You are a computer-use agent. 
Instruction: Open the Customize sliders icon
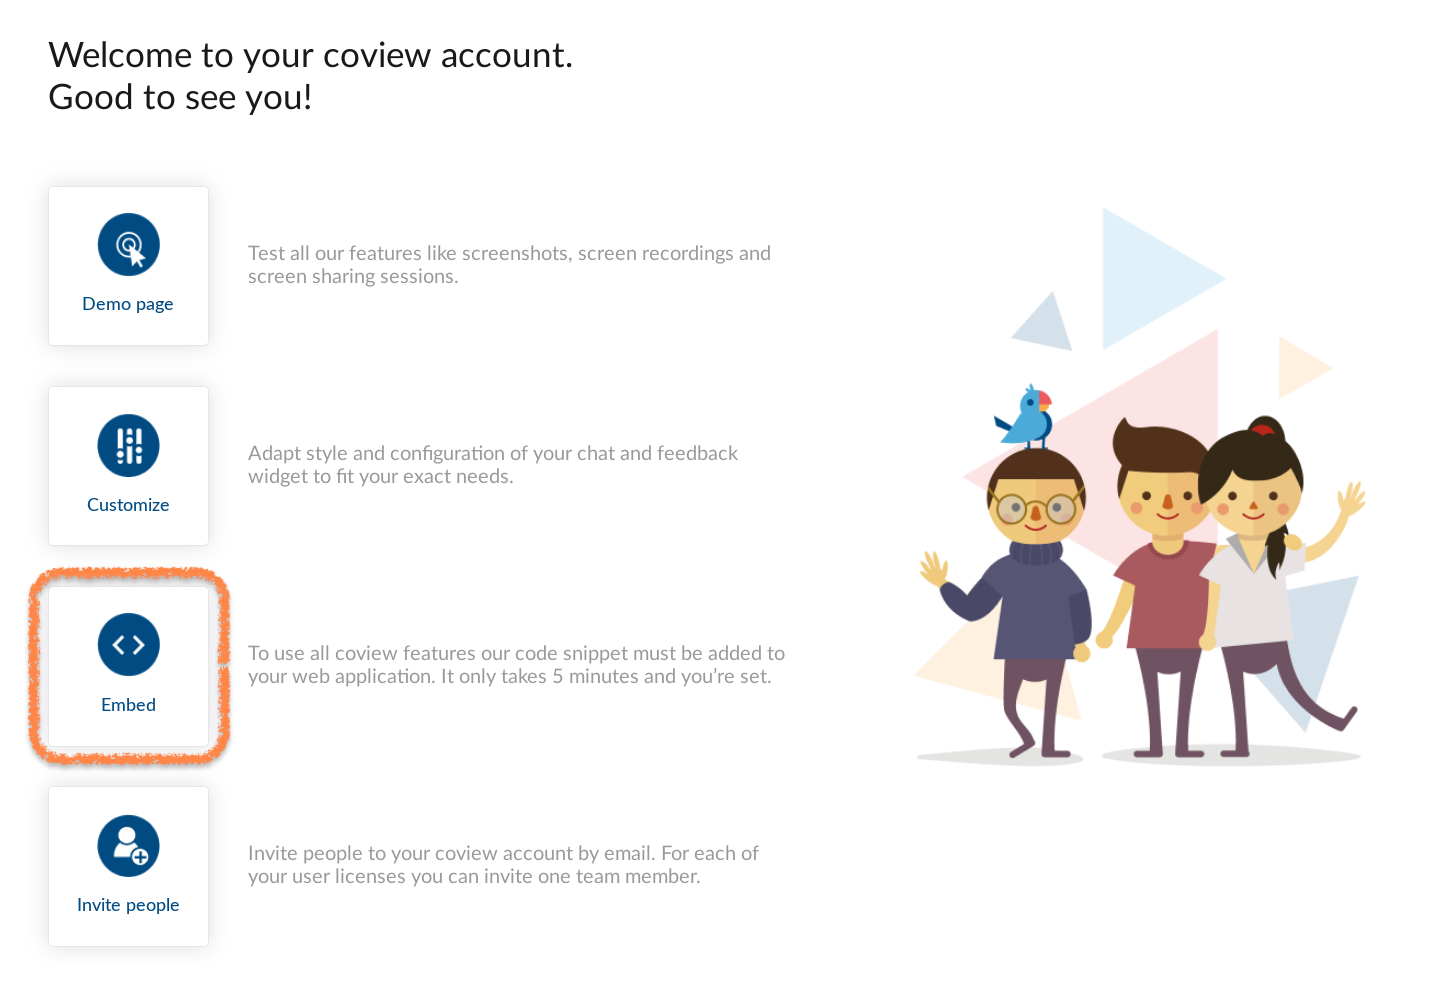(128, 446)
